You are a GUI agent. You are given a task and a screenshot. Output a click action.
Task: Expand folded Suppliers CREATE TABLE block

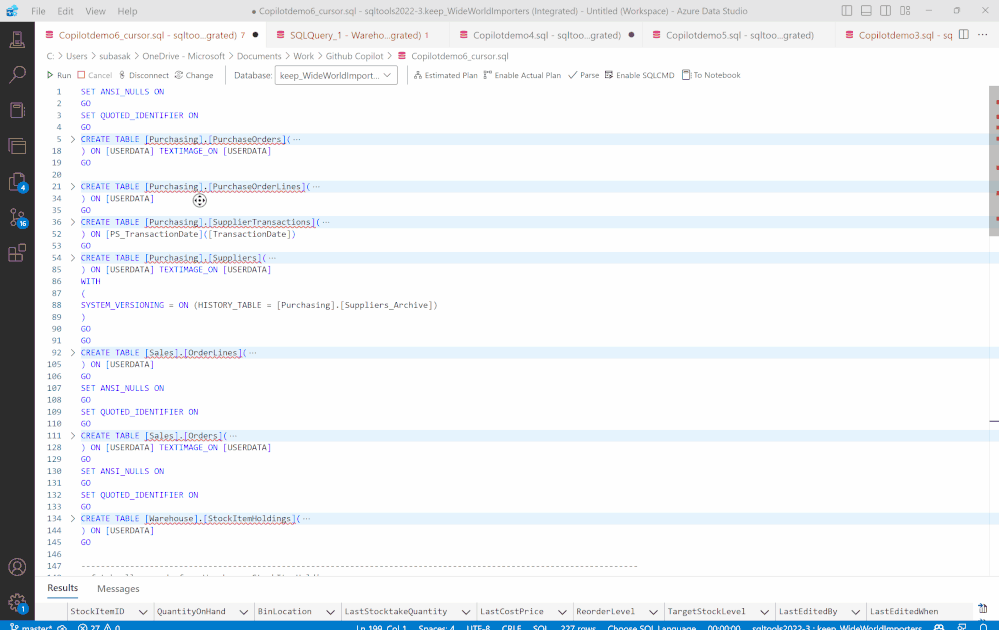[73, 258]
